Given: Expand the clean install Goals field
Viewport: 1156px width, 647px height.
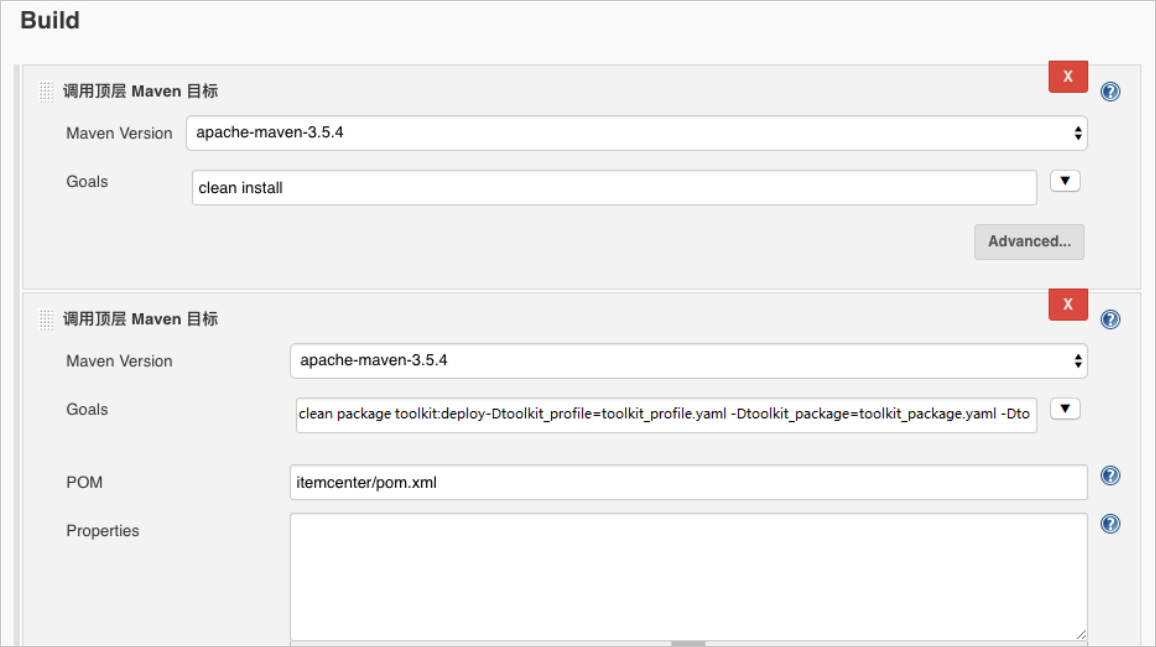Looking at the screenshot, I should coord(1065,181).
